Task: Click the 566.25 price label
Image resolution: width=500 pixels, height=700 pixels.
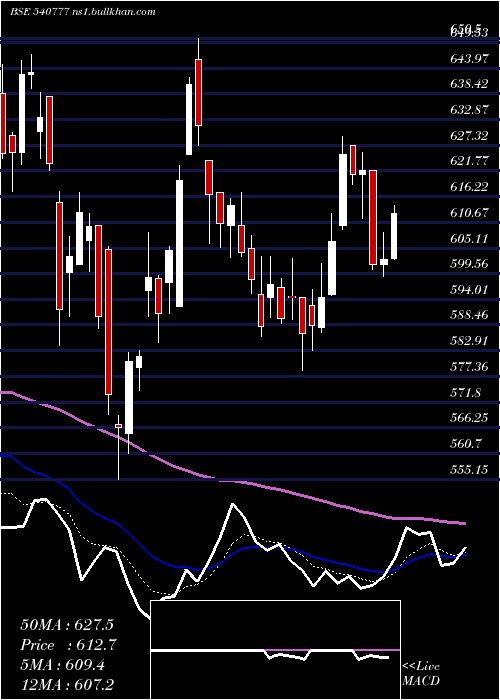Action: [x=470, y=418]
